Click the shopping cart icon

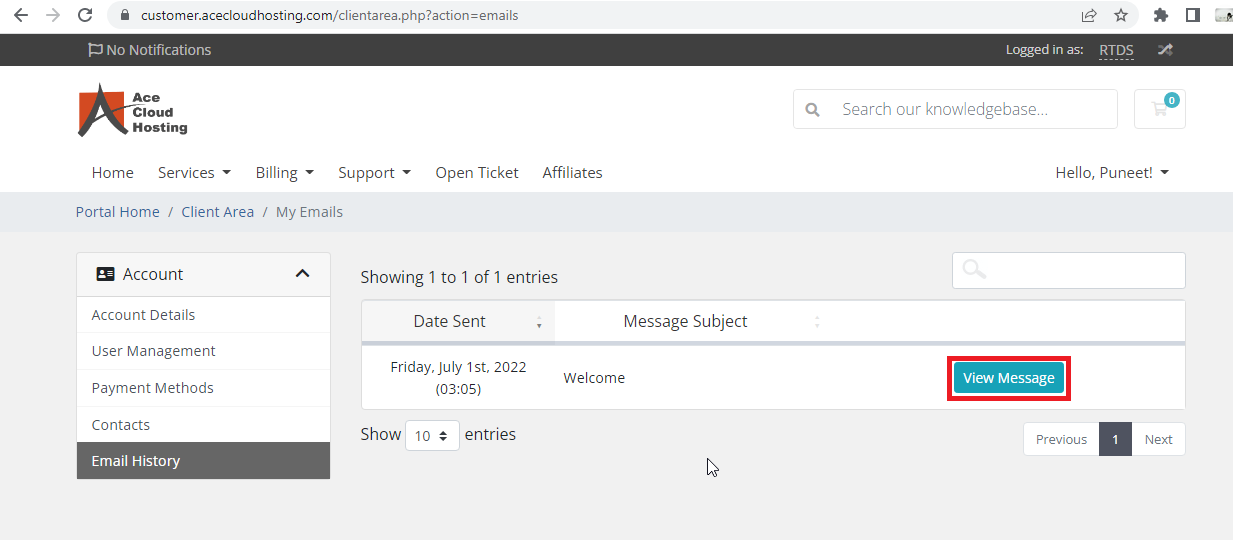(1160, 109)
